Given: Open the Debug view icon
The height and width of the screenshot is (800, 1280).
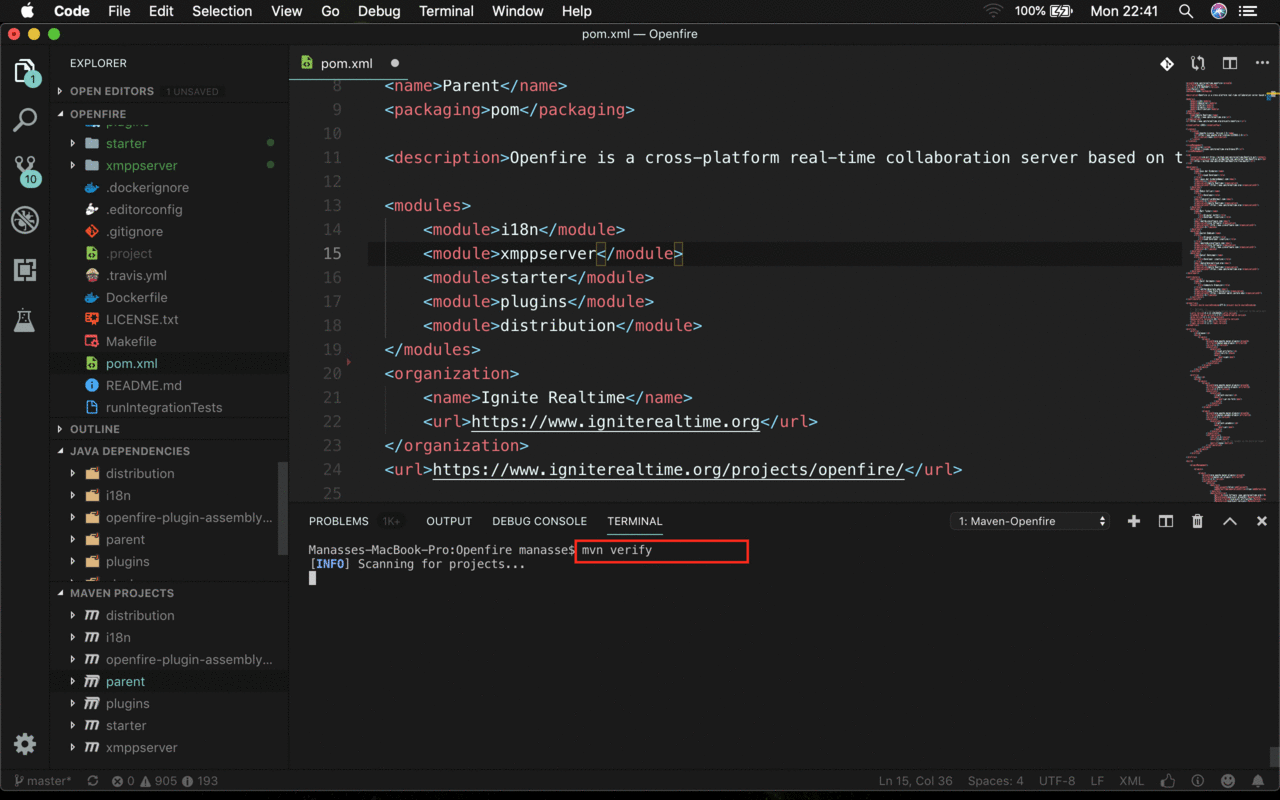Looking at the screenshot, I should (x=25, y=220).
